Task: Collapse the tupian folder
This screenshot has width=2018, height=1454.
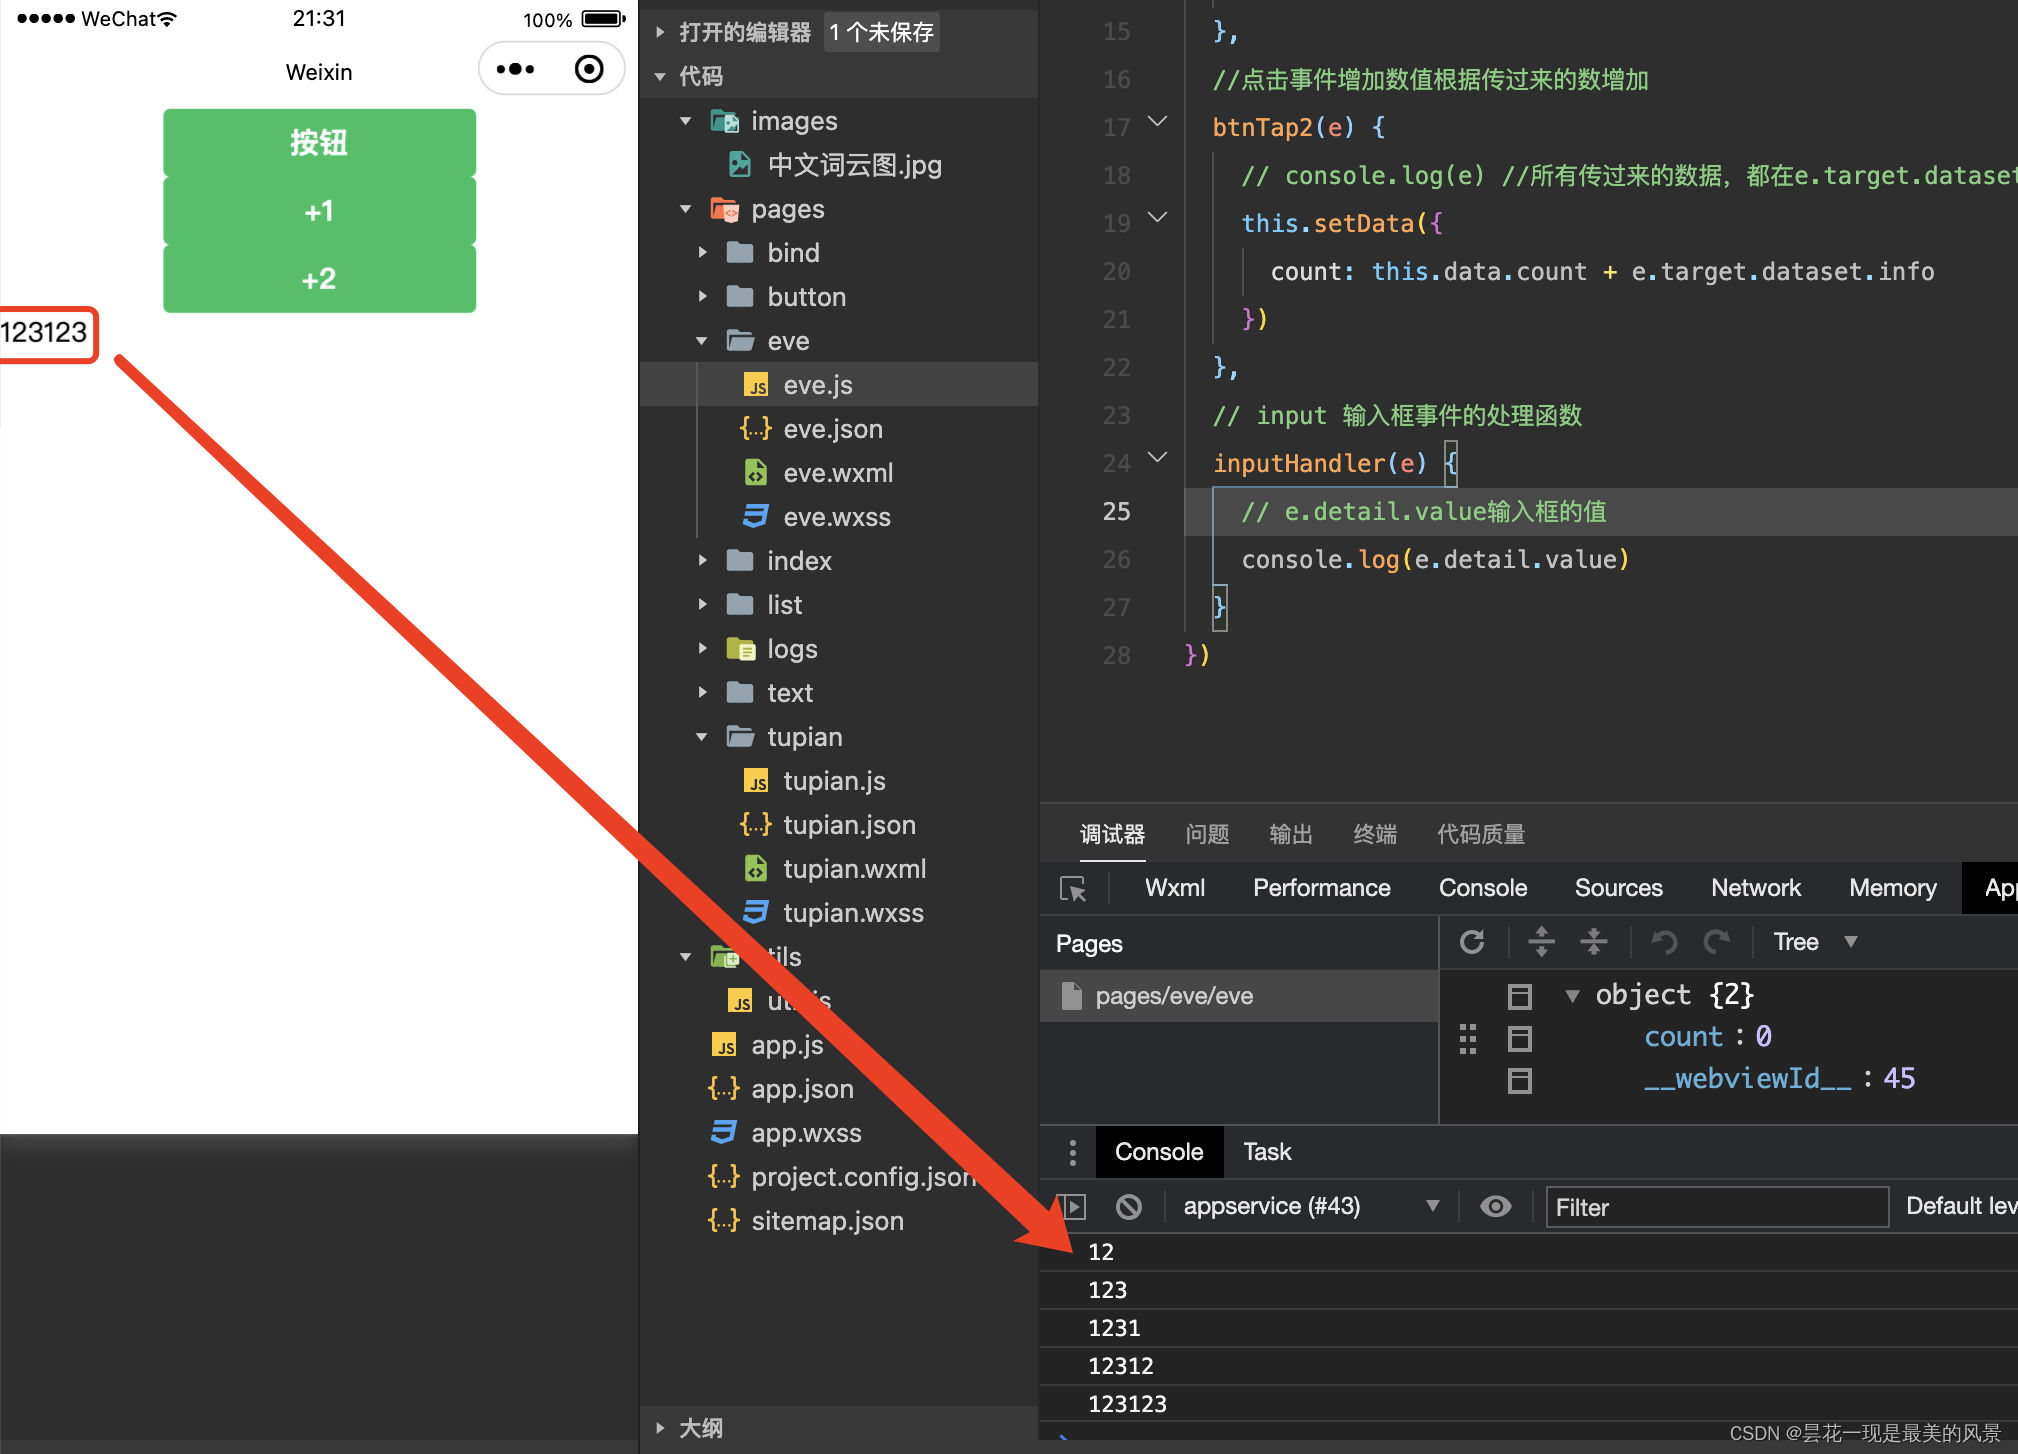Action: [x=703, y=737]
